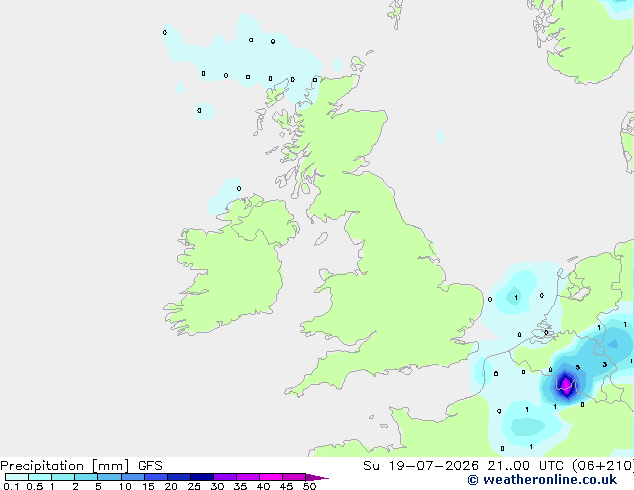Click the '0.1' legend scale label
Viewport: 634px width, 490px height.
click(x=11, y=486)
